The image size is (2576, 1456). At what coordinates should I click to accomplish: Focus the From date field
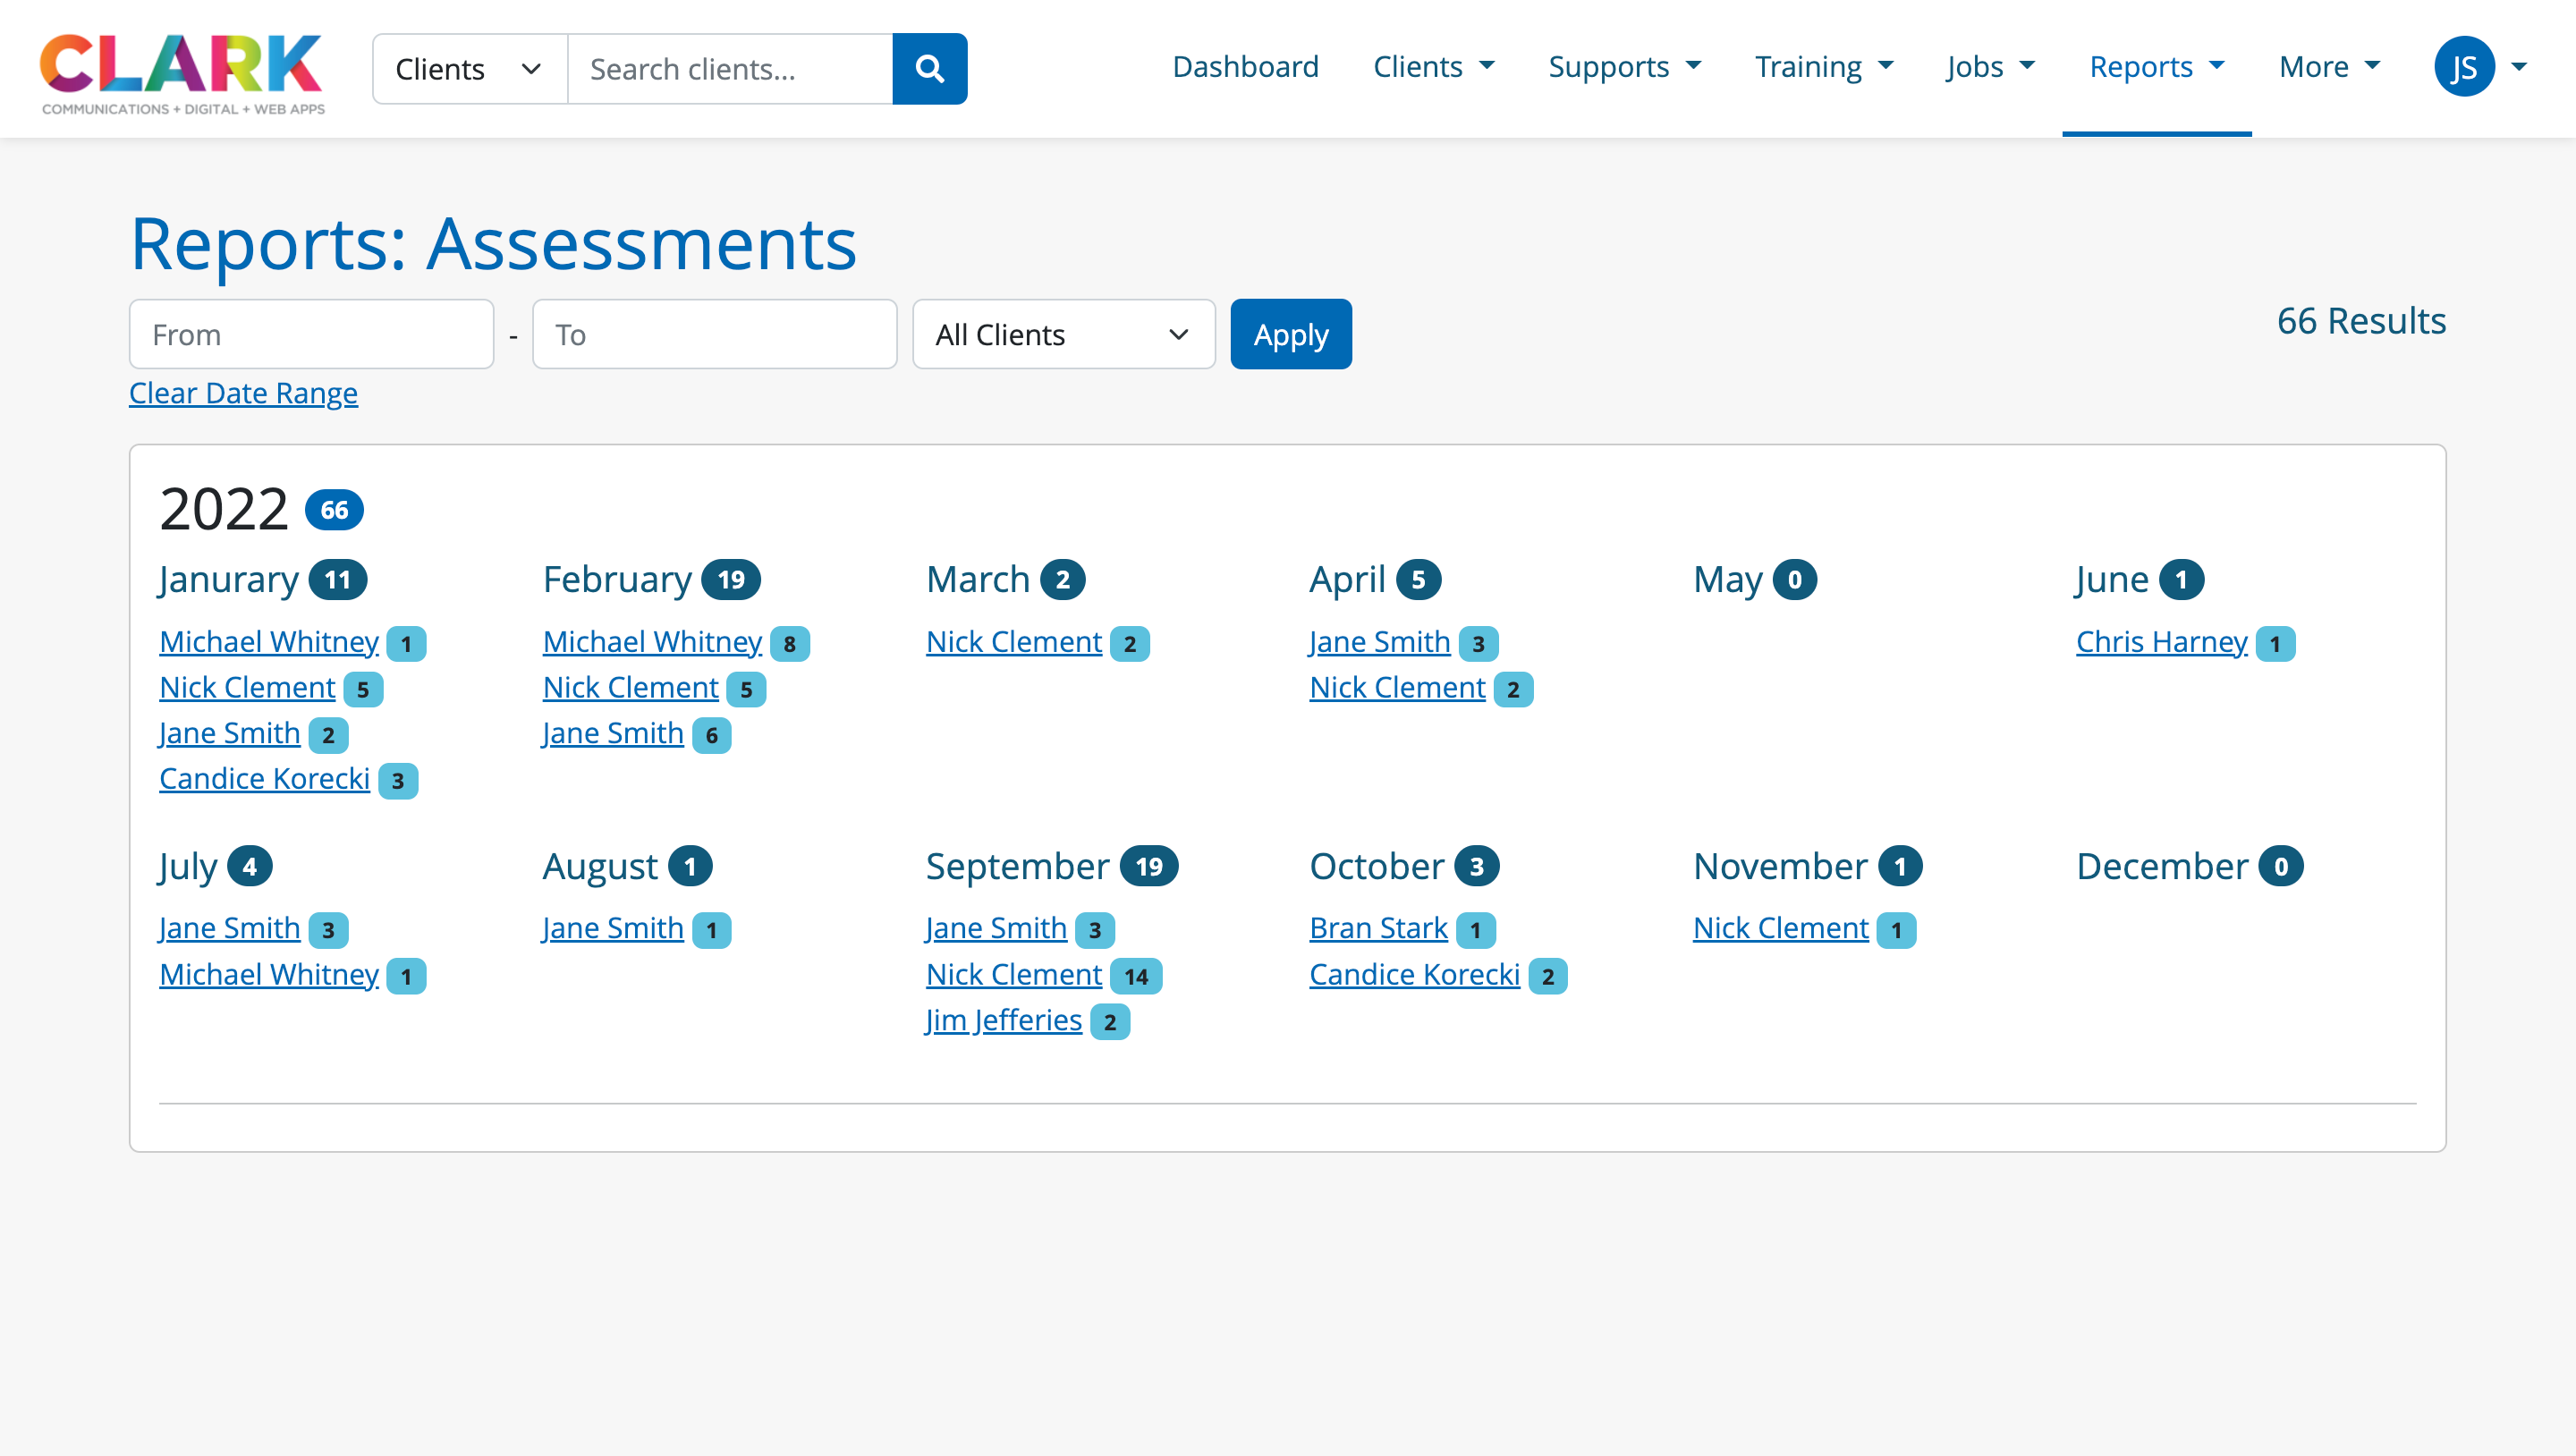311,335
